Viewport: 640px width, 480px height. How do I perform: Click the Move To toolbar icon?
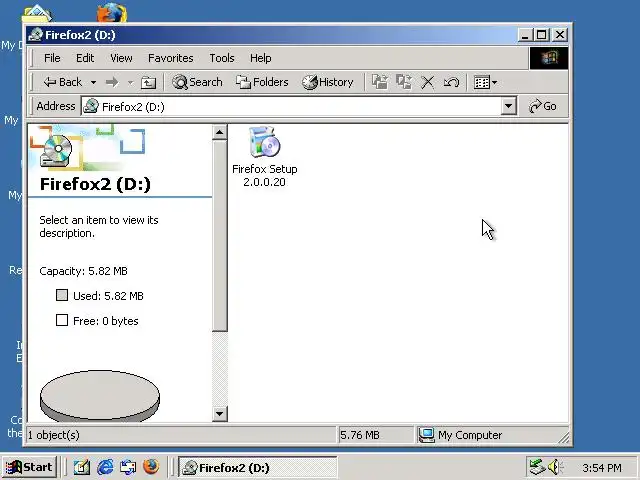pyautogui.click(x=380, y=82)
